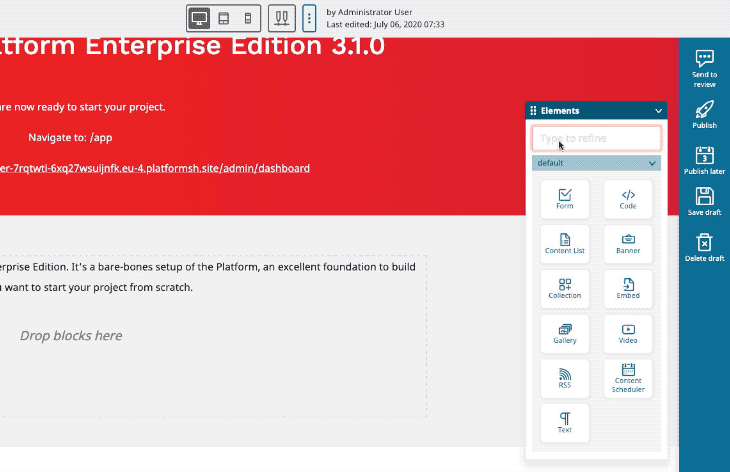This screenshot has width=730, height=472.
Task: Open Publish later calendar action
Action: 704,161
